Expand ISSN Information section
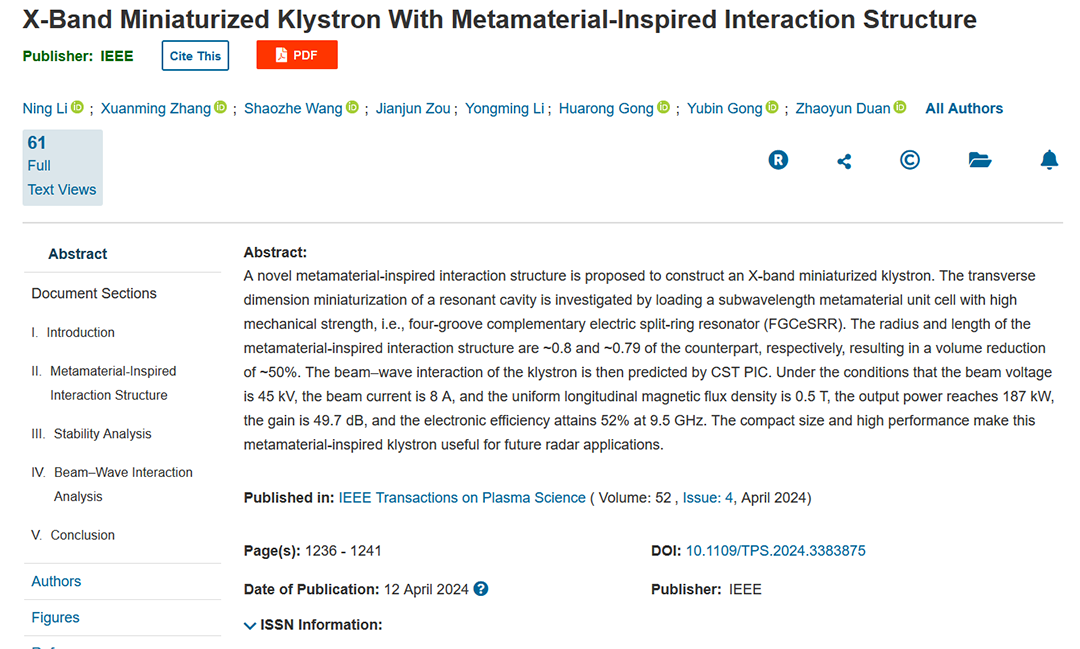The height and width of the screenshot is (649, 1080). pyautogui.click(x=313, y=625)
